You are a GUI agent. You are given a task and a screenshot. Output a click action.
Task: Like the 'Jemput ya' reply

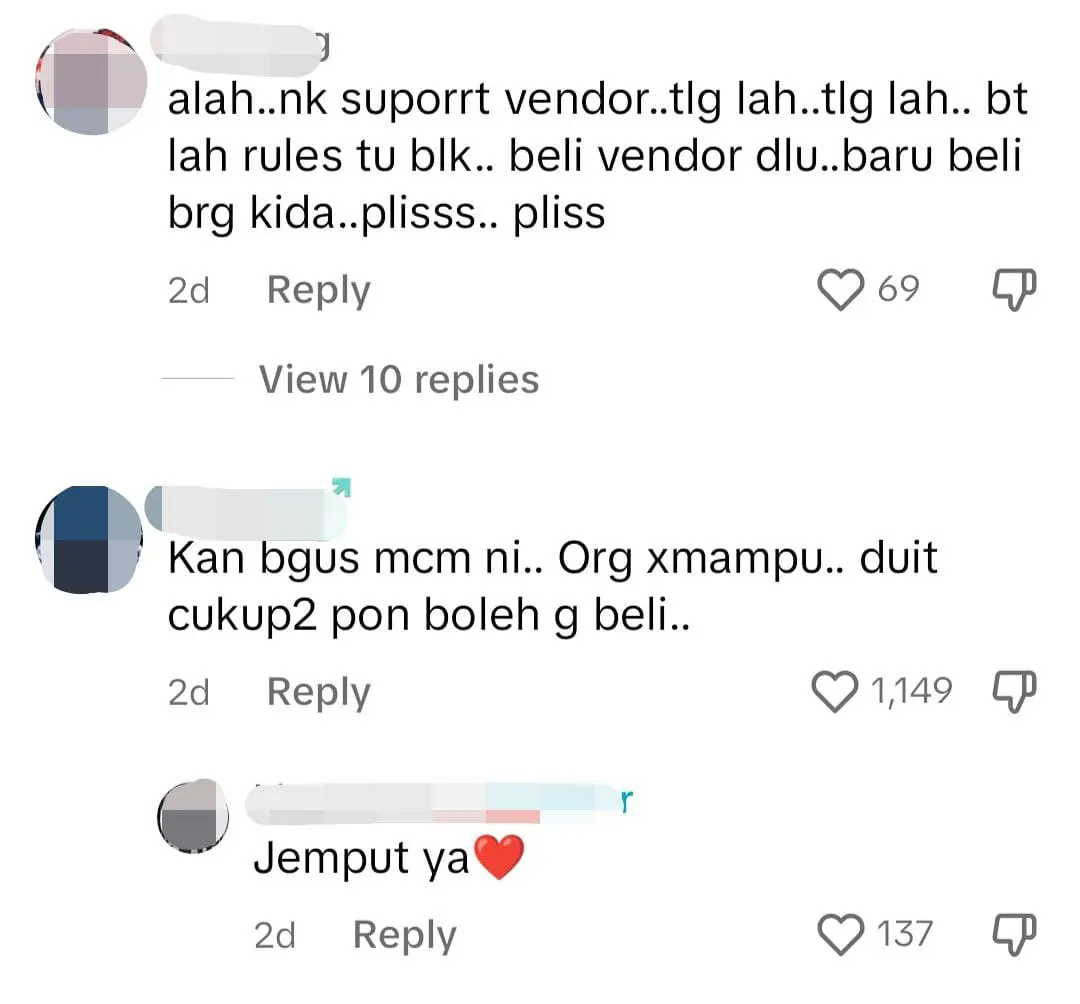[x=840, y=935]
